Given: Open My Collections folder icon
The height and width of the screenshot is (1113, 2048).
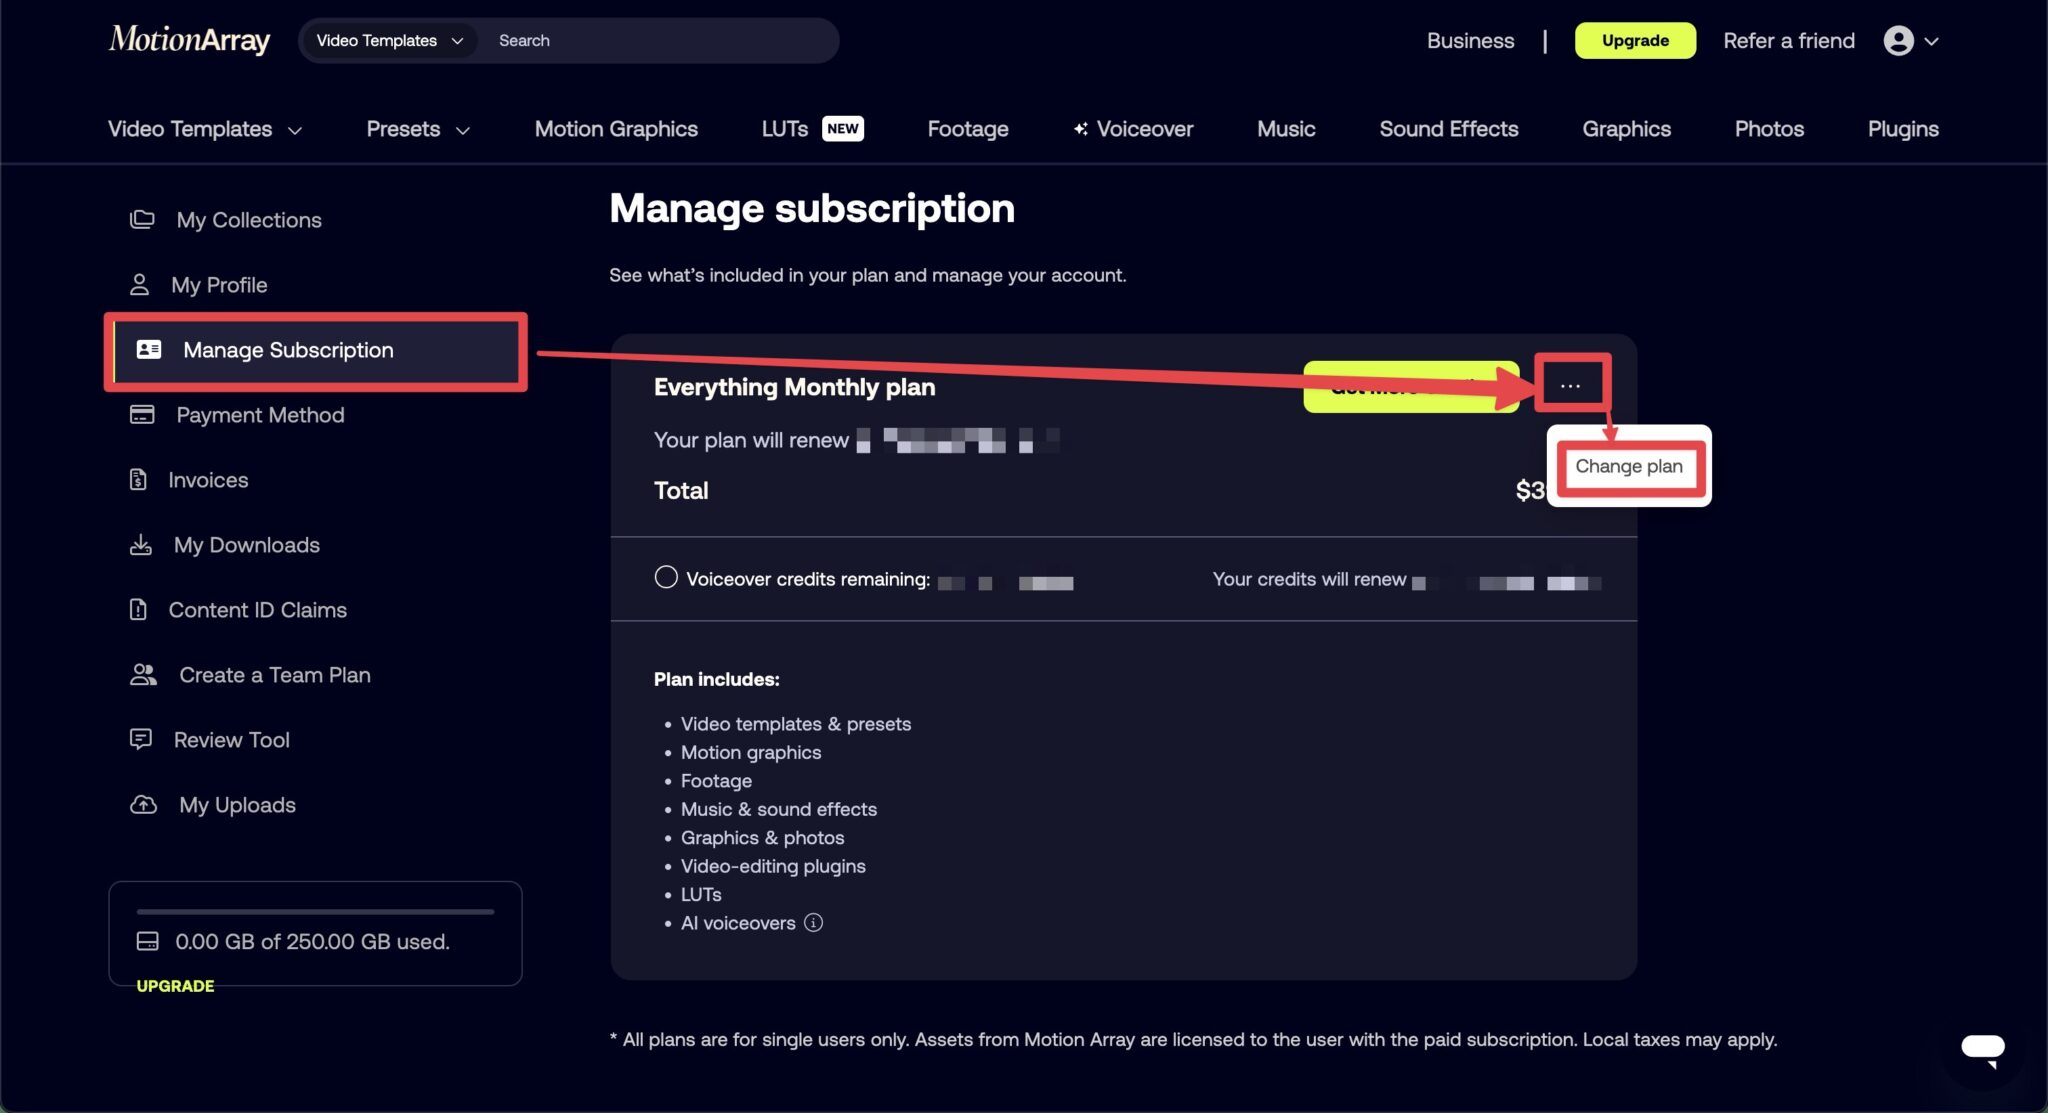Looking at the screenshot, I should tap(142, 219).
